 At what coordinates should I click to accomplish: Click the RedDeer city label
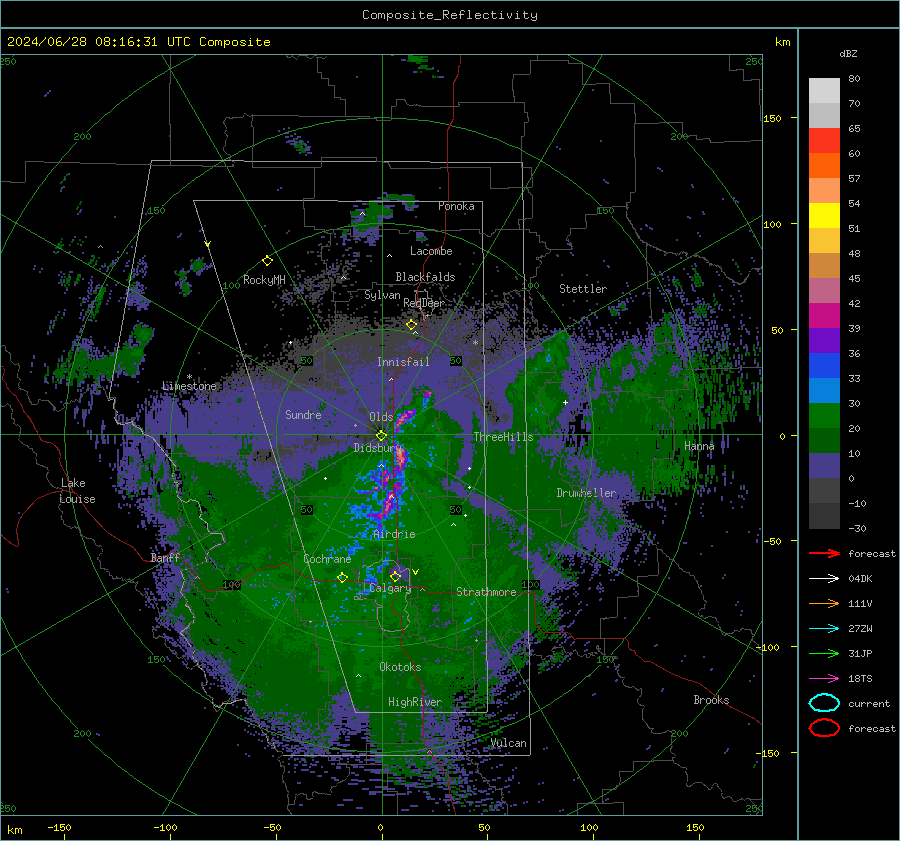[424, 303]
